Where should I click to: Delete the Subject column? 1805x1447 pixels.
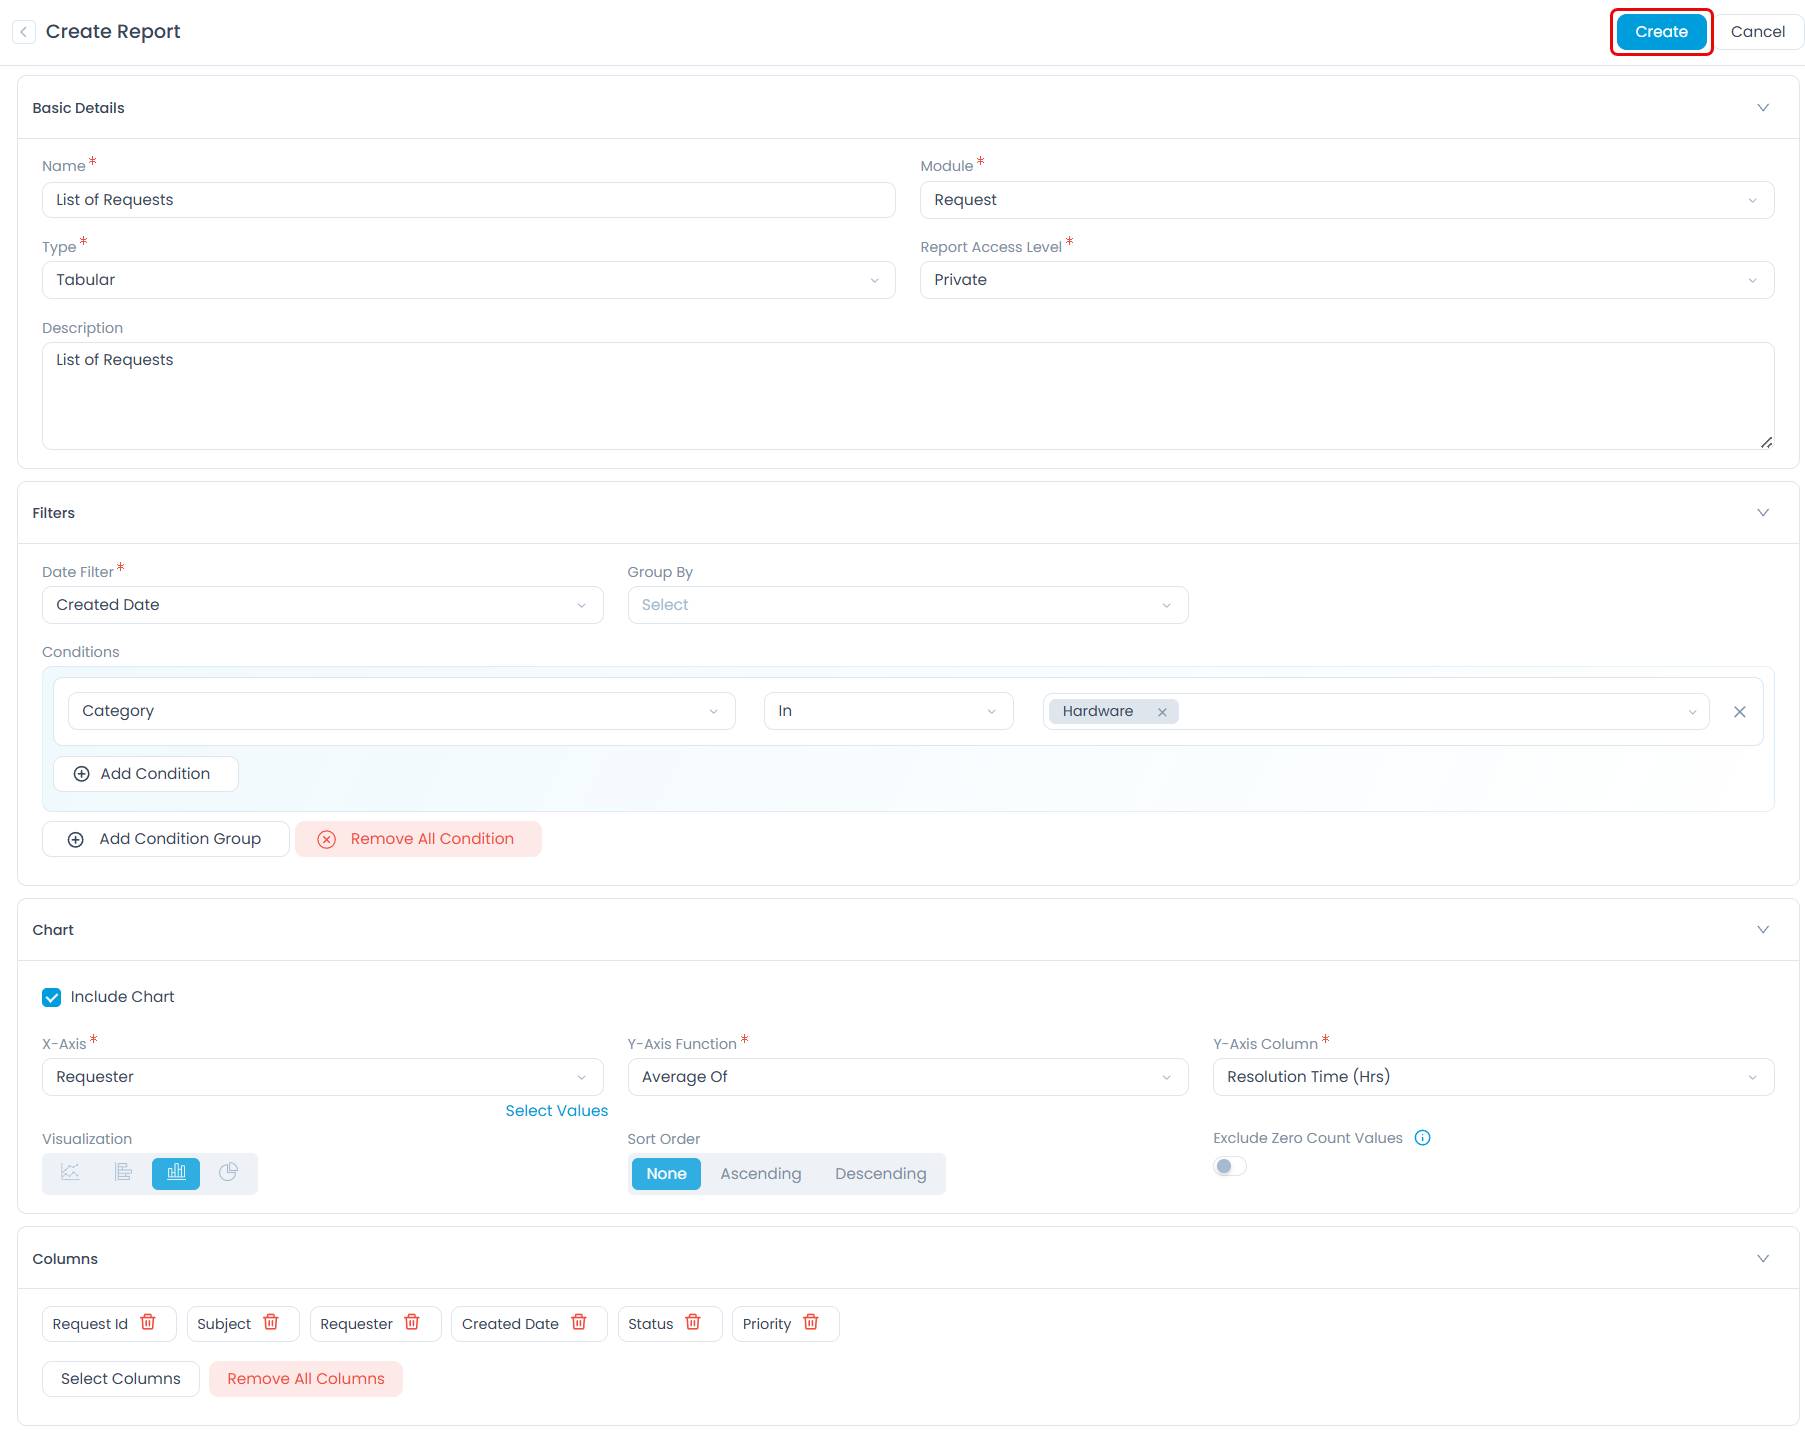[271, 1323]
